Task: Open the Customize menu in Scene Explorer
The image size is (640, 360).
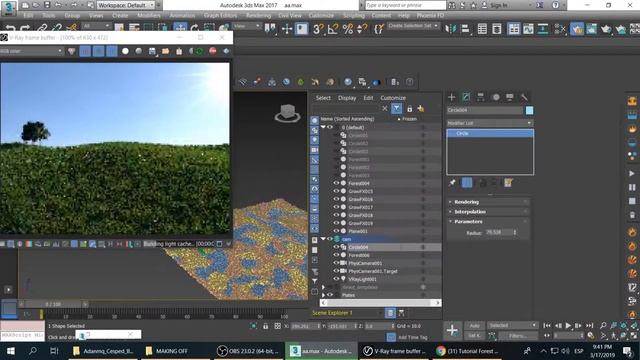Action: click(x=393, y=98)
